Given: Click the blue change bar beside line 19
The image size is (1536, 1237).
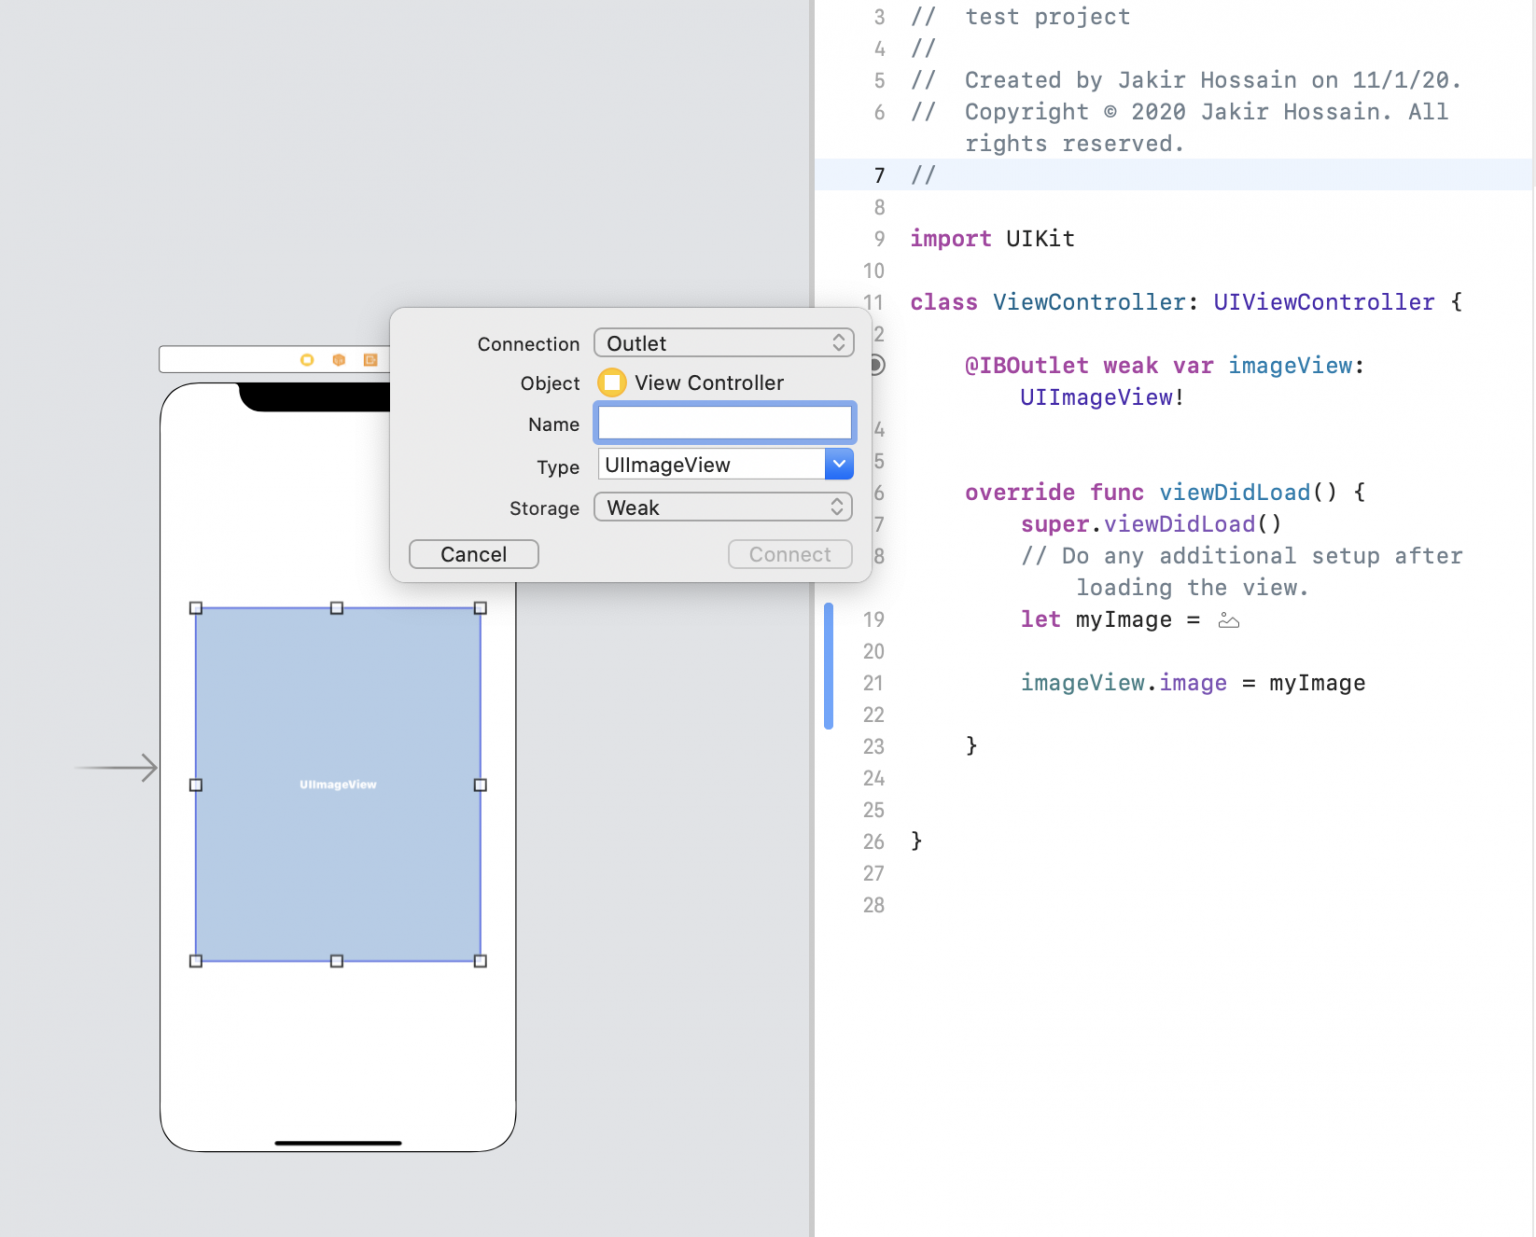Looking at the screenshot, I should tap(828, 666).
